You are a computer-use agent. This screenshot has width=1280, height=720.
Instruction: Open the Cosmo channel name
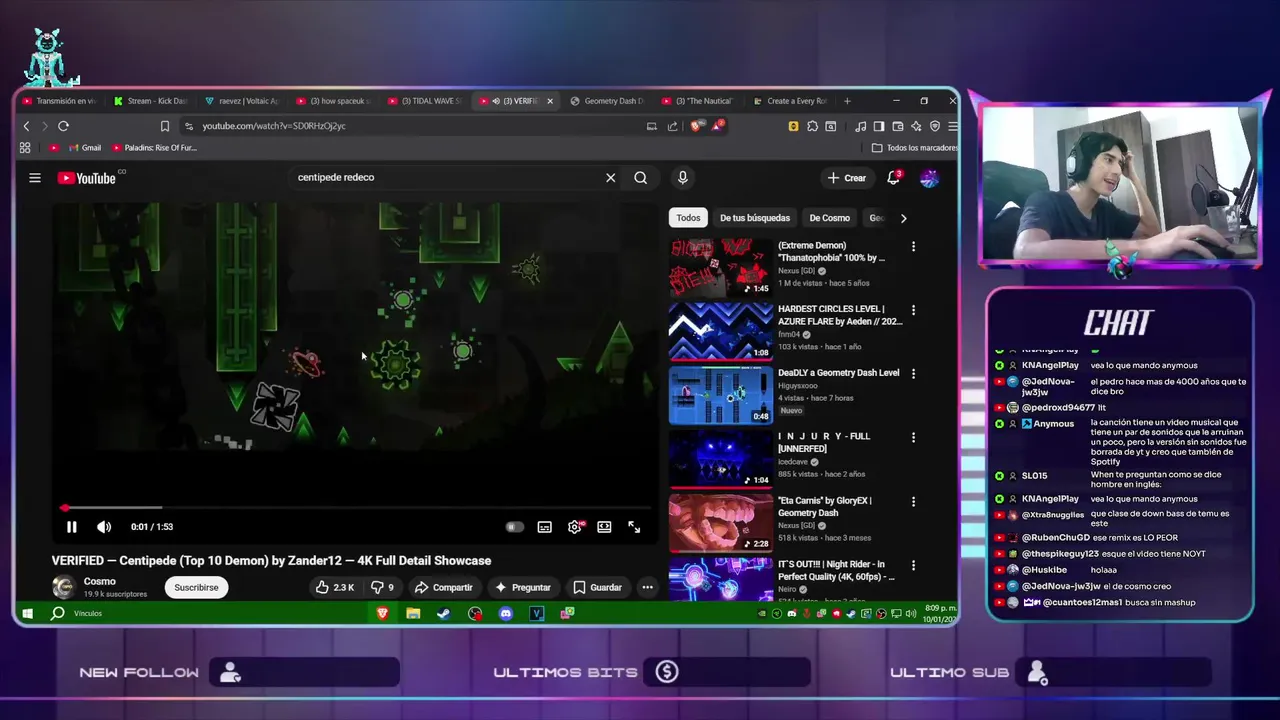[100, 581]
